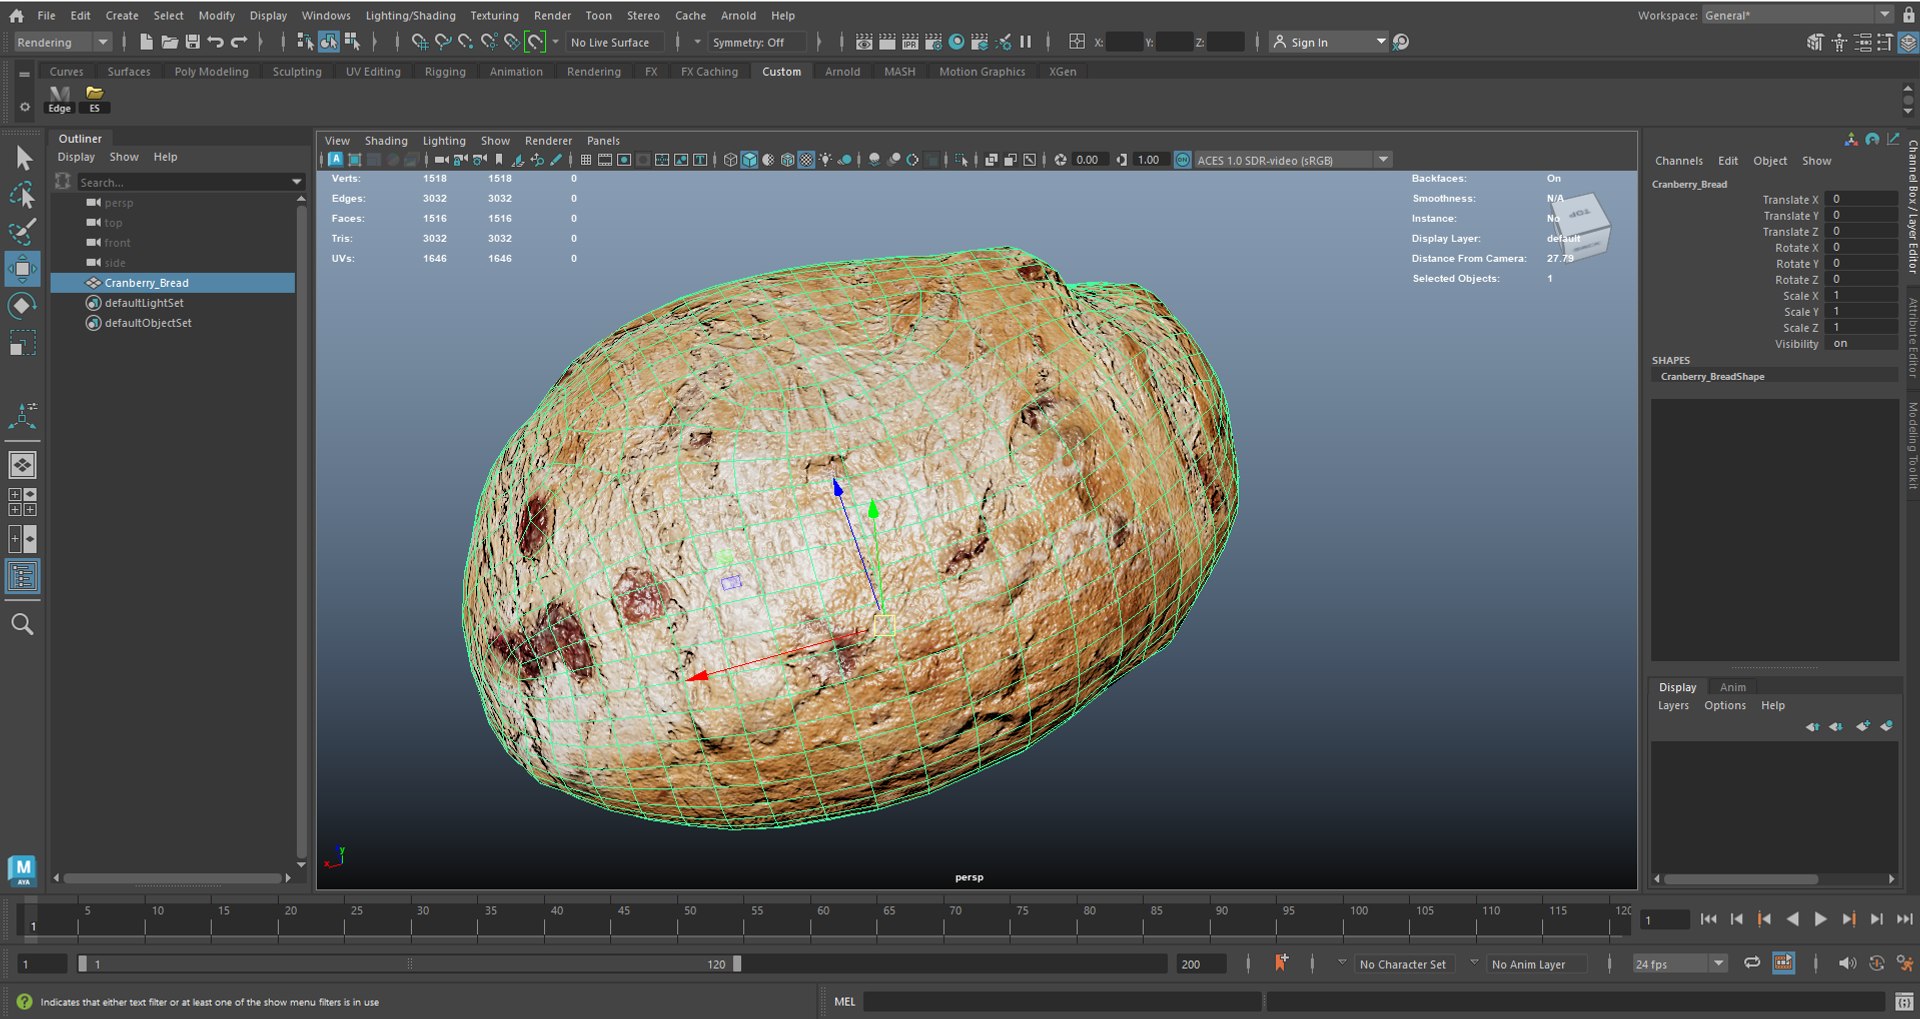
Task: Toggle the viewport grid display
Action: pyautogui.click(x=586, y=160)
